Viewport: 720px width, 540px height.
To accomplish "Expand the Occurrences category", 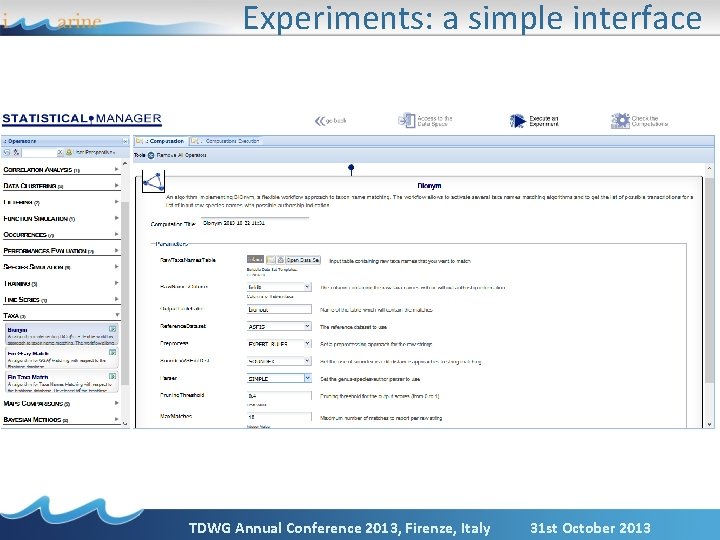I will [x=61, y=235].
